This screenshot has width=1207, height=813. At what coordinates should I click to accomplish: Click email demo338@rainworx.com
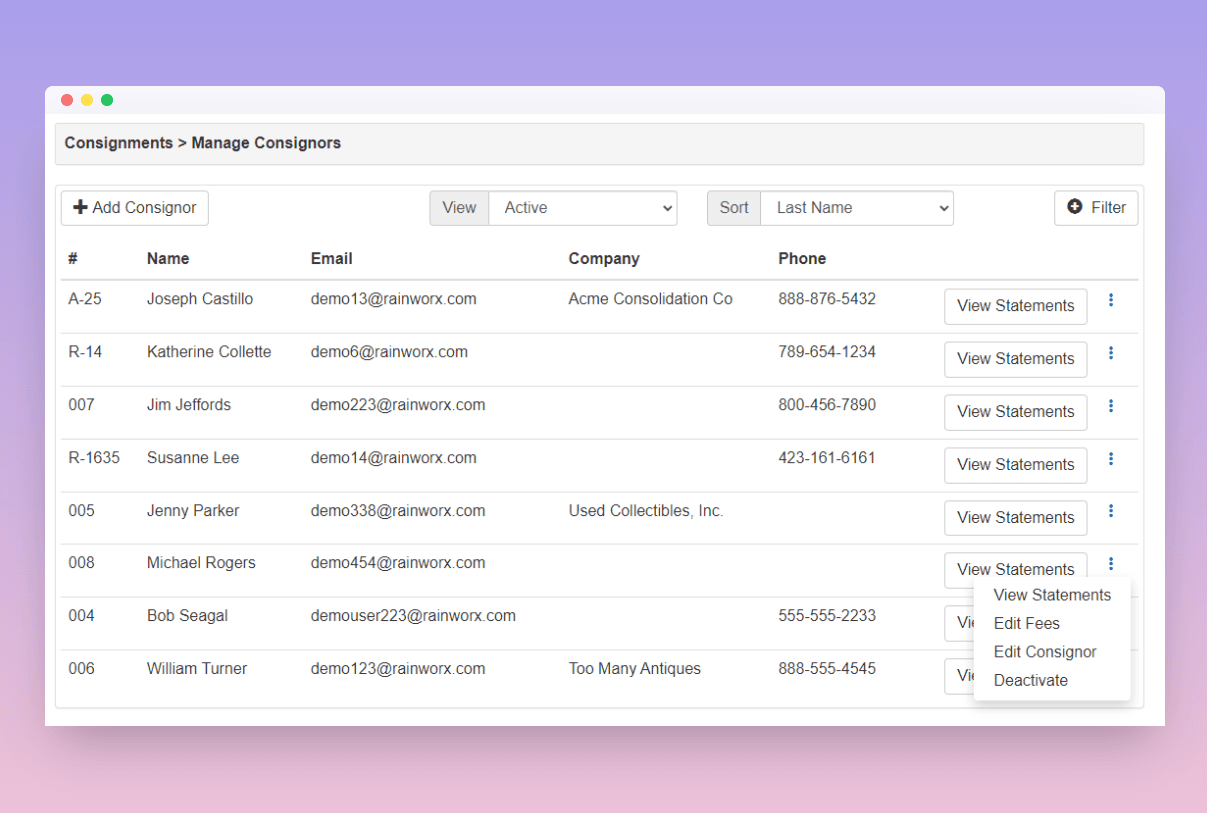(398, 511)
